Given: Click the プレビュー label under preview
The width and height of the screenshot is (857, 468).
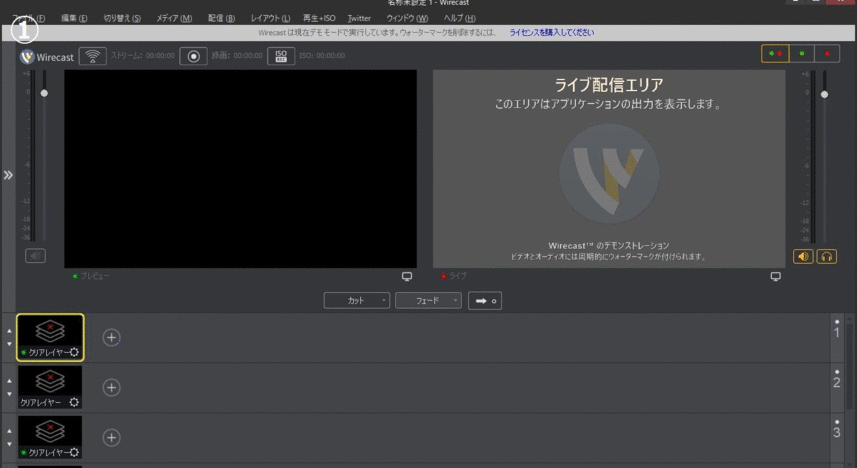Looking at the screenshot, I should coord(95,276).
